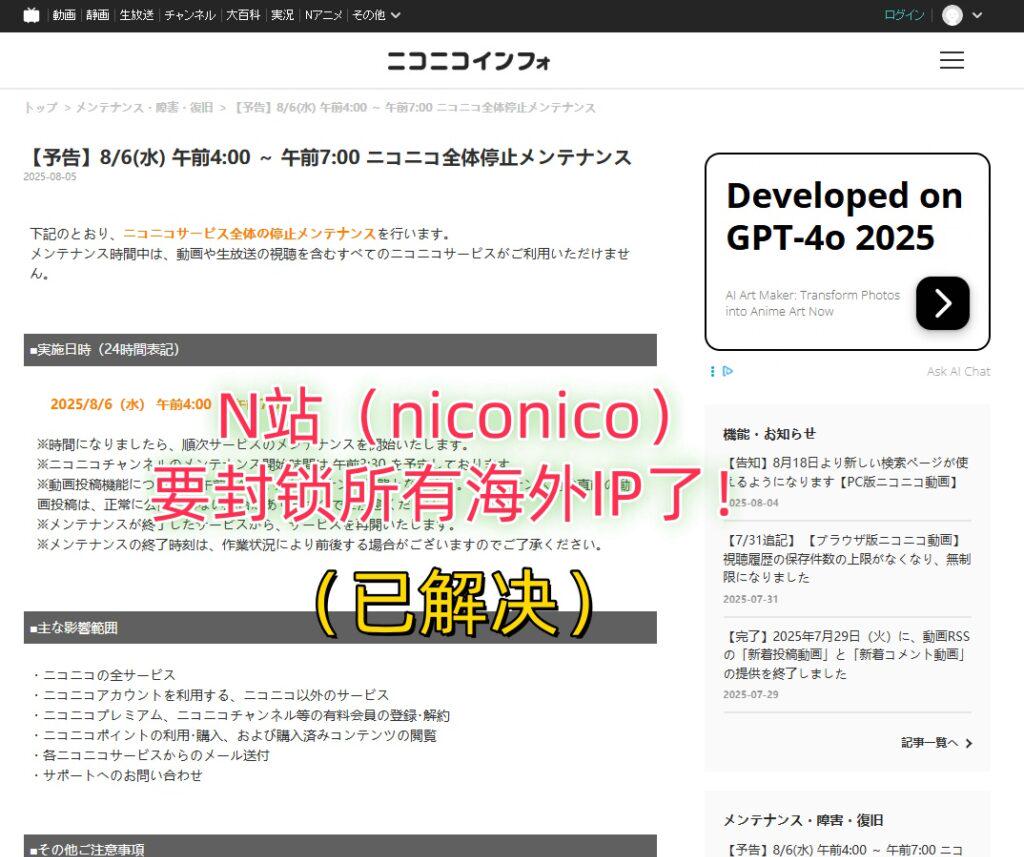Click the その他ご注意事項 section header

click(x=340, y=847)
